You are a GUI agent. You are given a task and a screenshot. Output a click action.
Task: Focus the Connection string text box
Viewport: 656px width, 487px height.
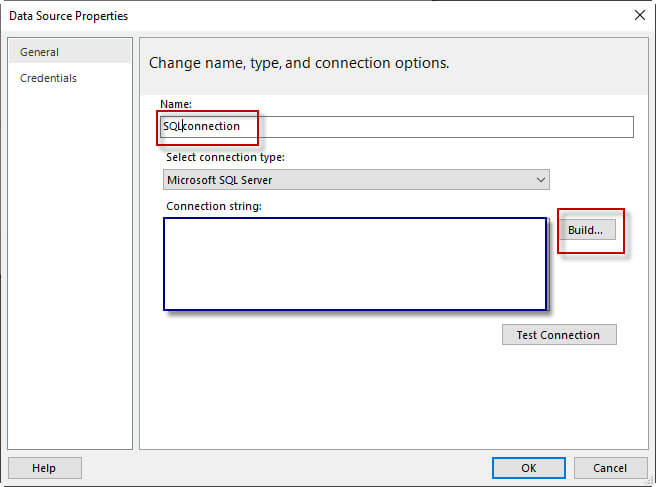click(x=355, y=264)
